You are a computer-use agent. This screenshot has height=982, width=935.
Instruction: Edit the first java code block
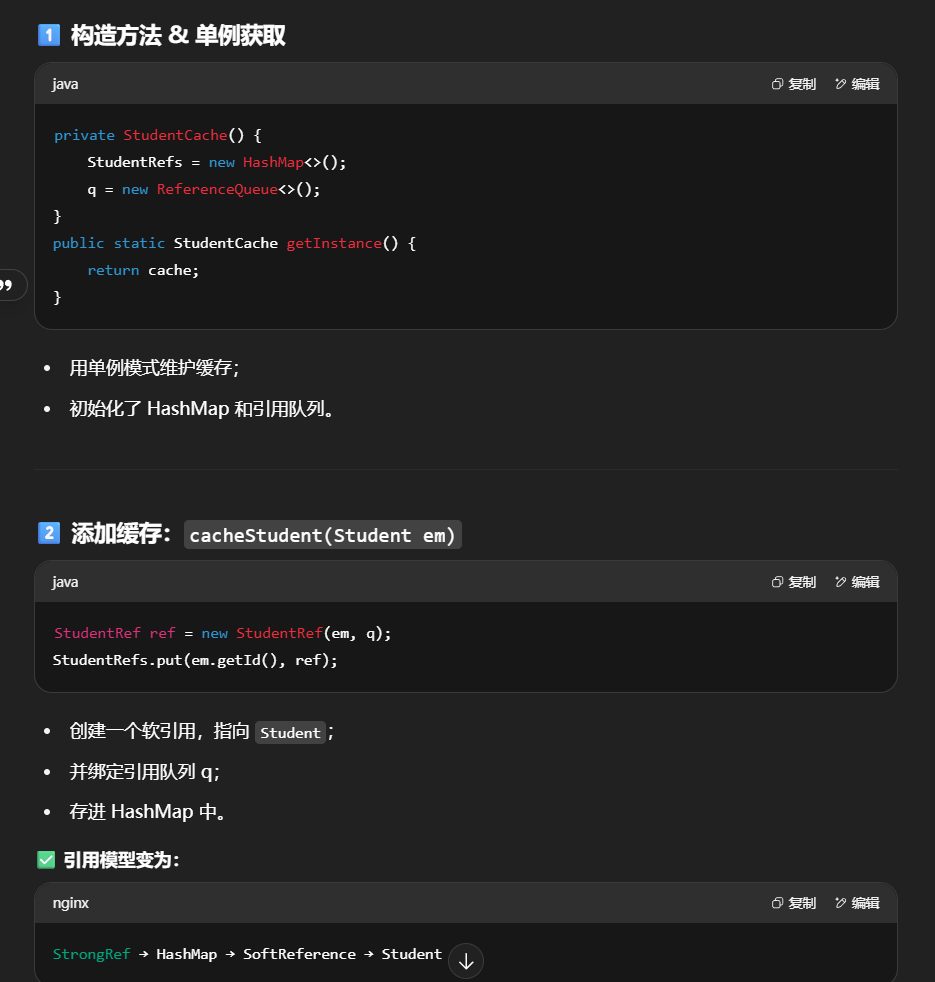pos(857,84)
